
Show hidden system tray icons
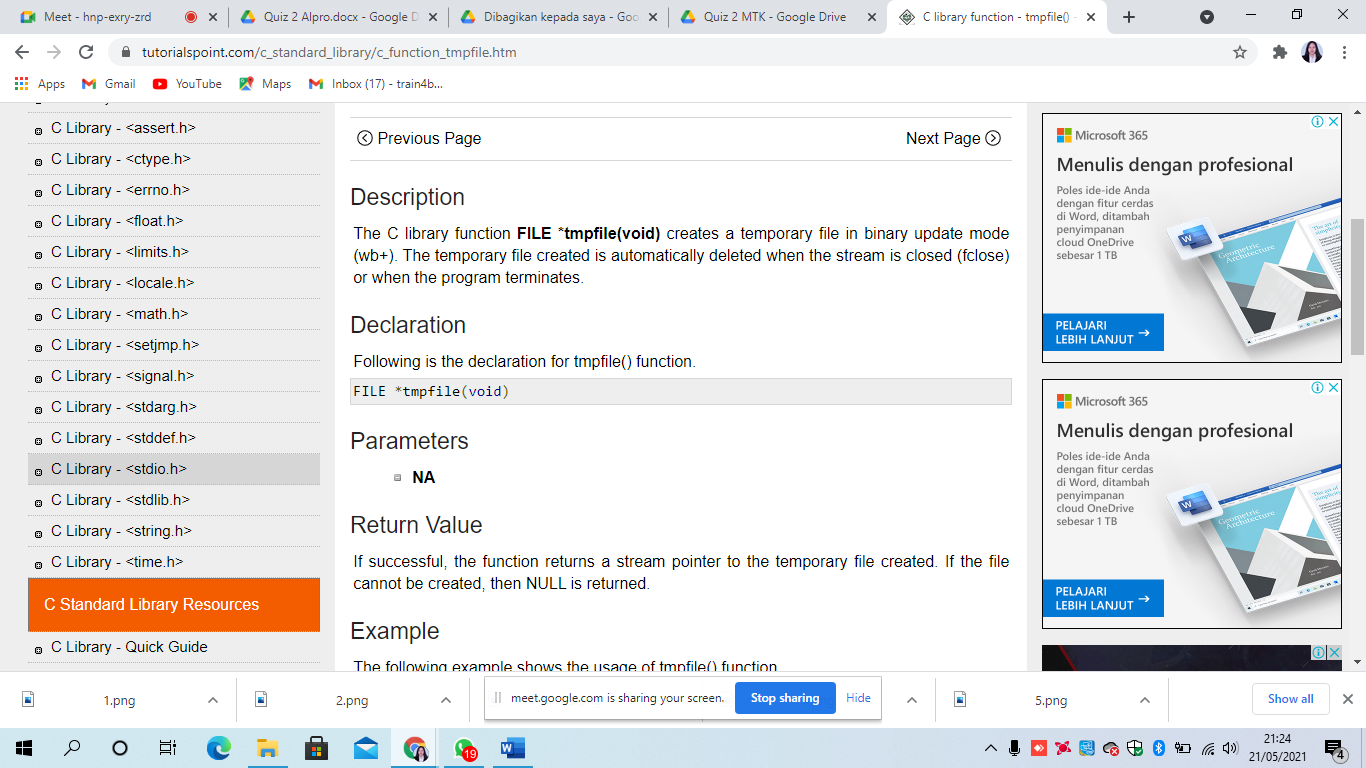pos(991,748)
